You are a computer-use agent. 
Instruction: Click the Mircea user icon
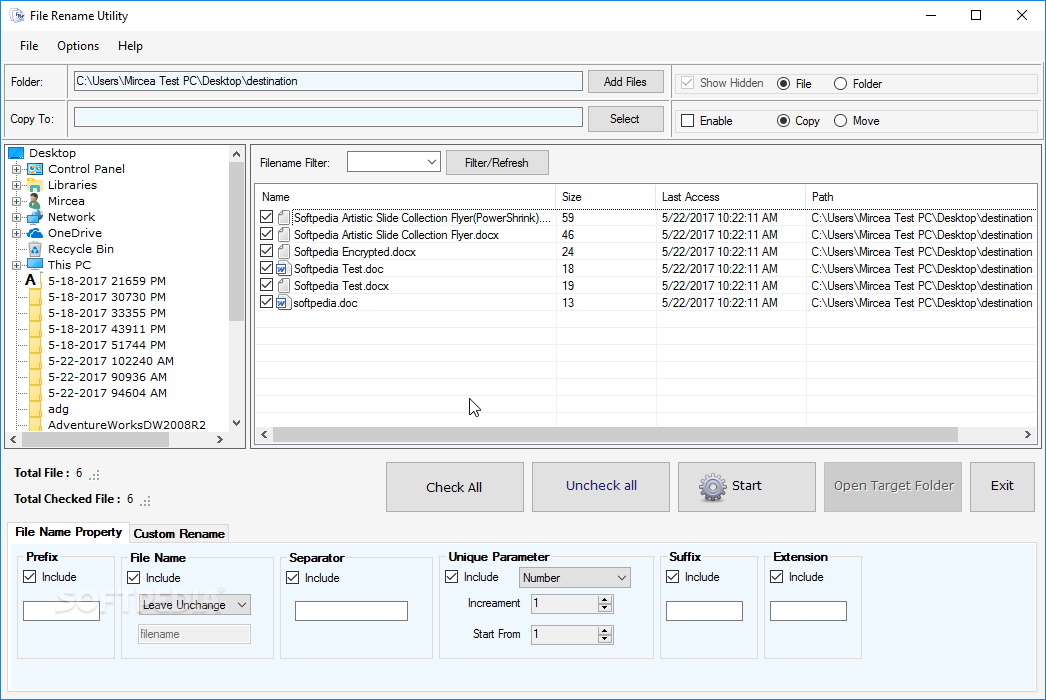[x=35, y=201]
